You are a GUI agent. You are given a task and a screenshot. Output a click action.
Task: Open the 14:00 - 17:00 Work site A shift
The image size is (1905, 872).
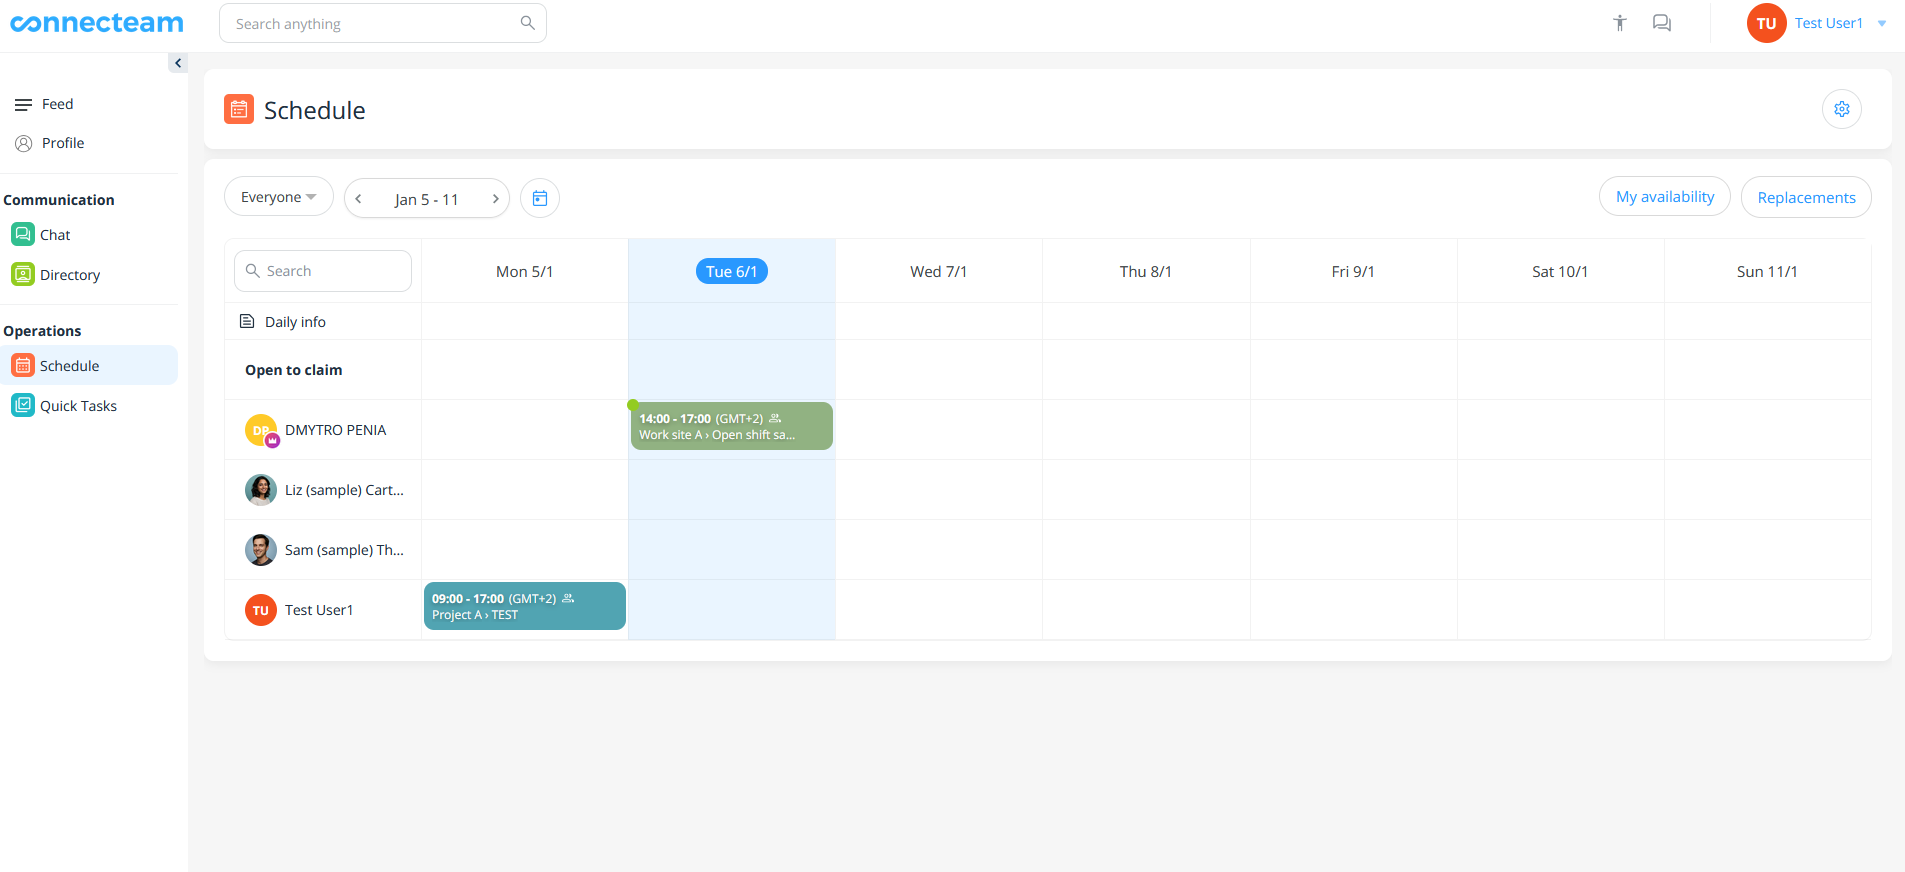point(732,426)
